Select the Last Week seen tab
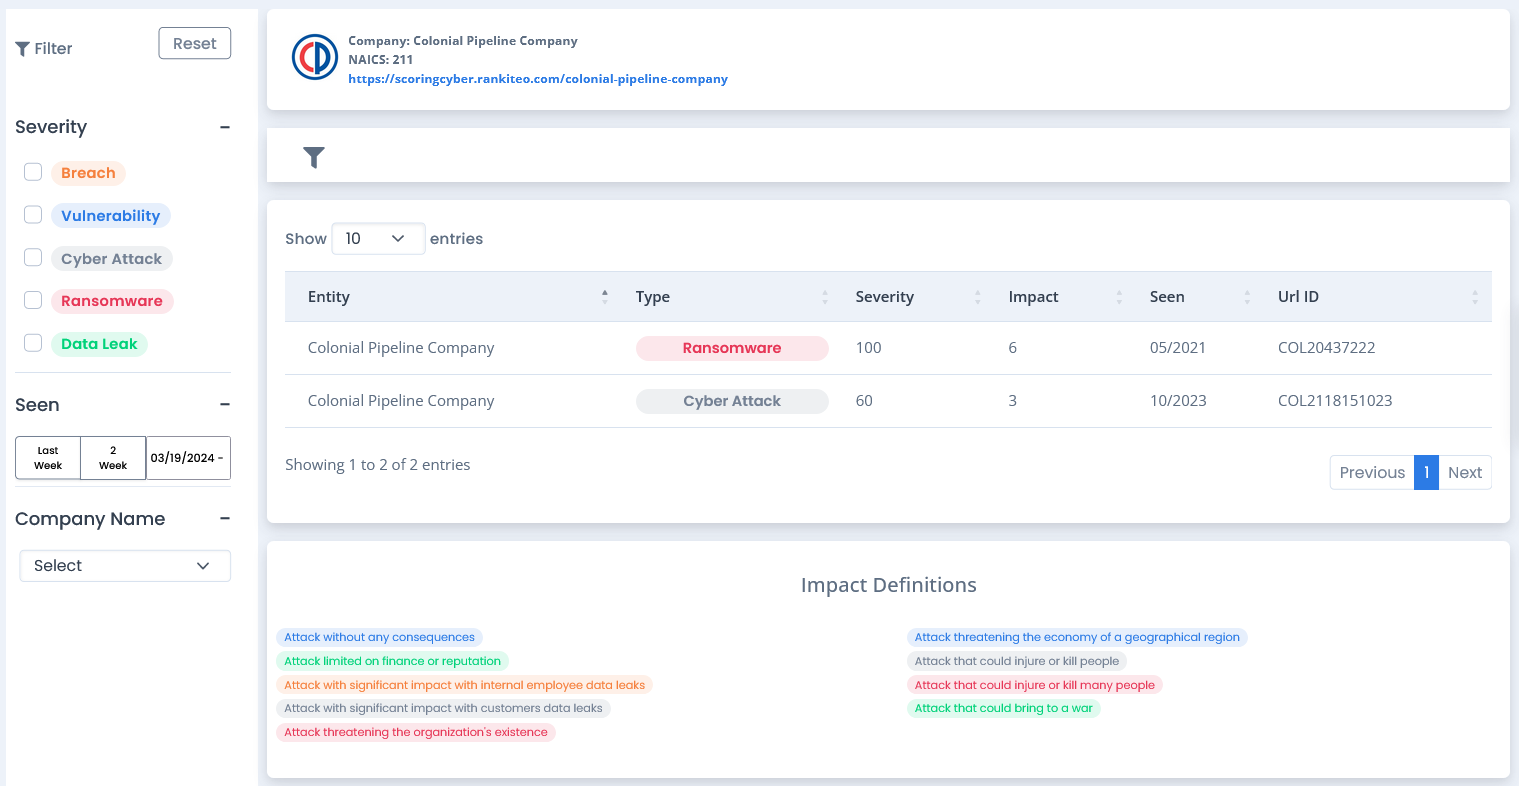1519x786 pixels. click(48, 458)
